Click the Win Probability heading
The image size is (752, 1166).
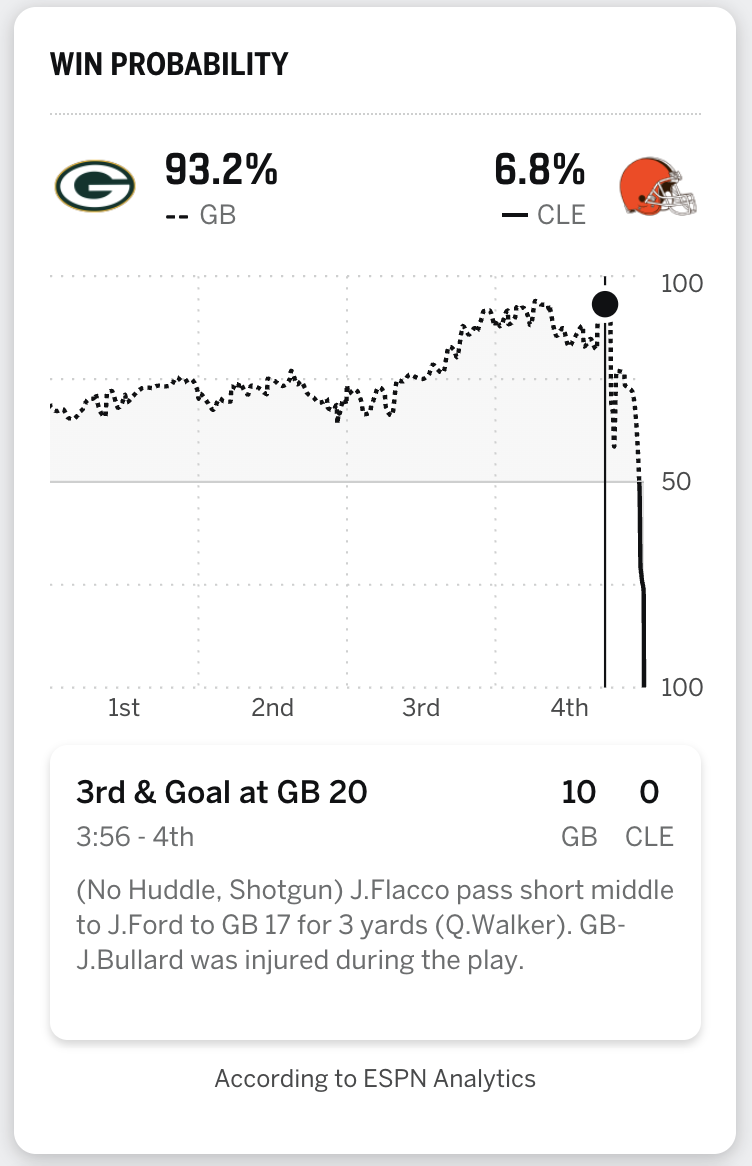[169, 64]
